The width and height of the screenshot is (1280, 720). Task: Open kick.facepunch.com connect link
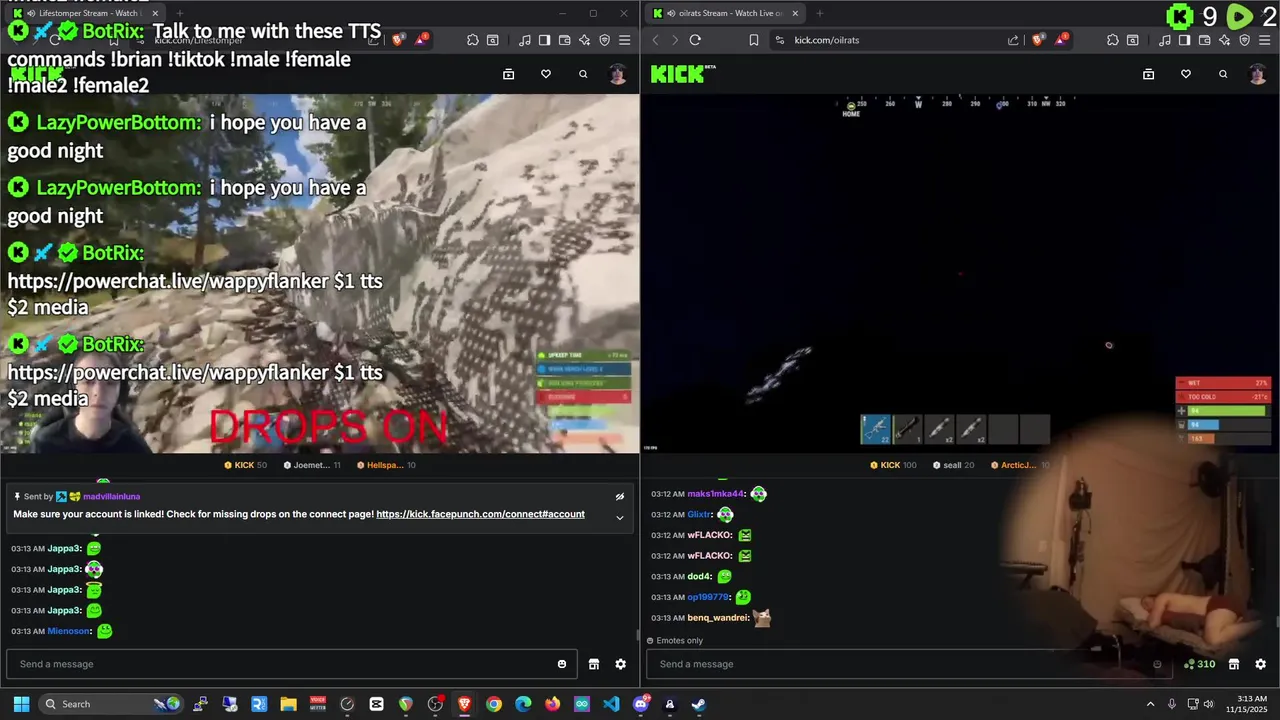click(x=480, y=514)
